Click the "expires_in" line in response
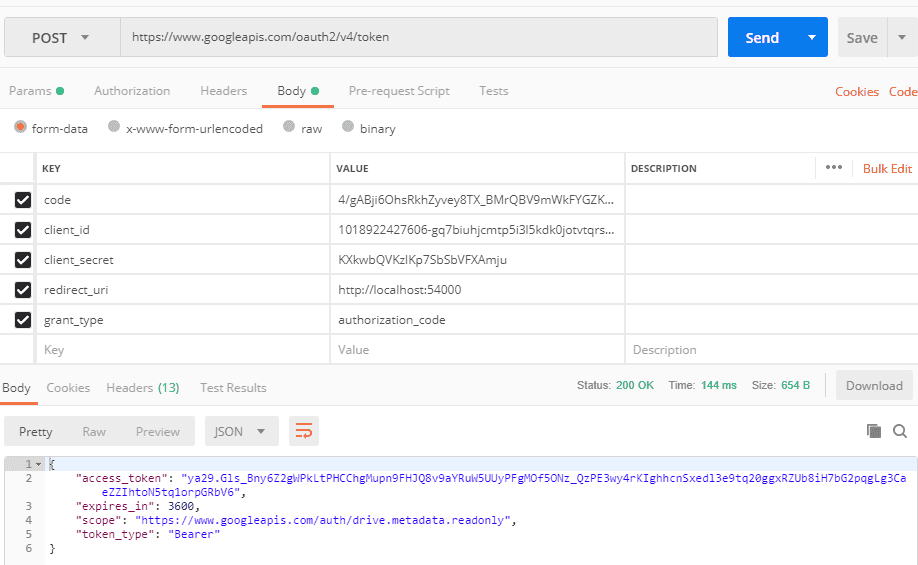The image size is (918, 565). 138,506
